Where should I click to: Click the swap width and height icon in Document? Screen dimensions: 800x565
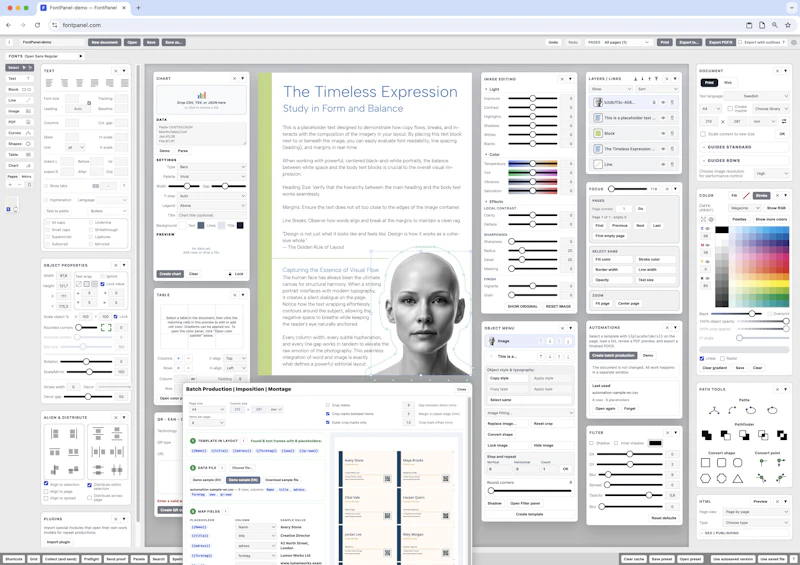pyautogui.click(x=784, y=121)
